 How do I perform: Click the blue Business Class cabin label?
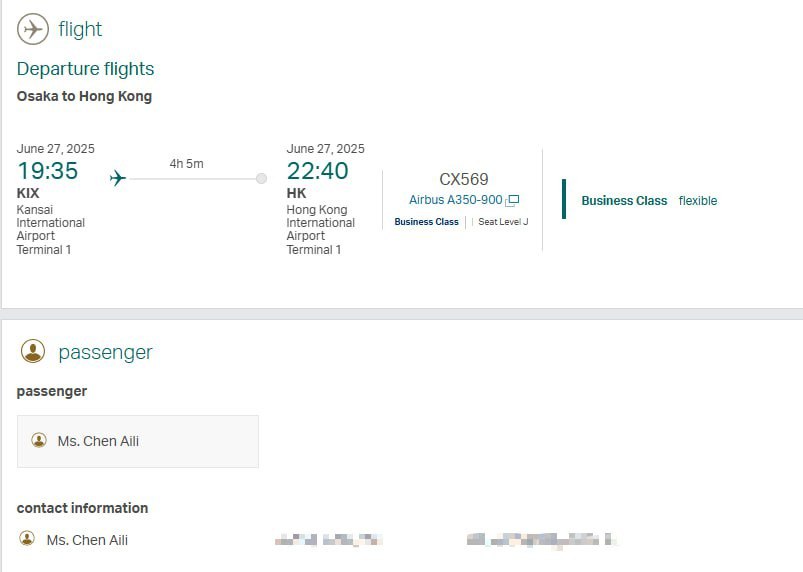click(427, 222)
